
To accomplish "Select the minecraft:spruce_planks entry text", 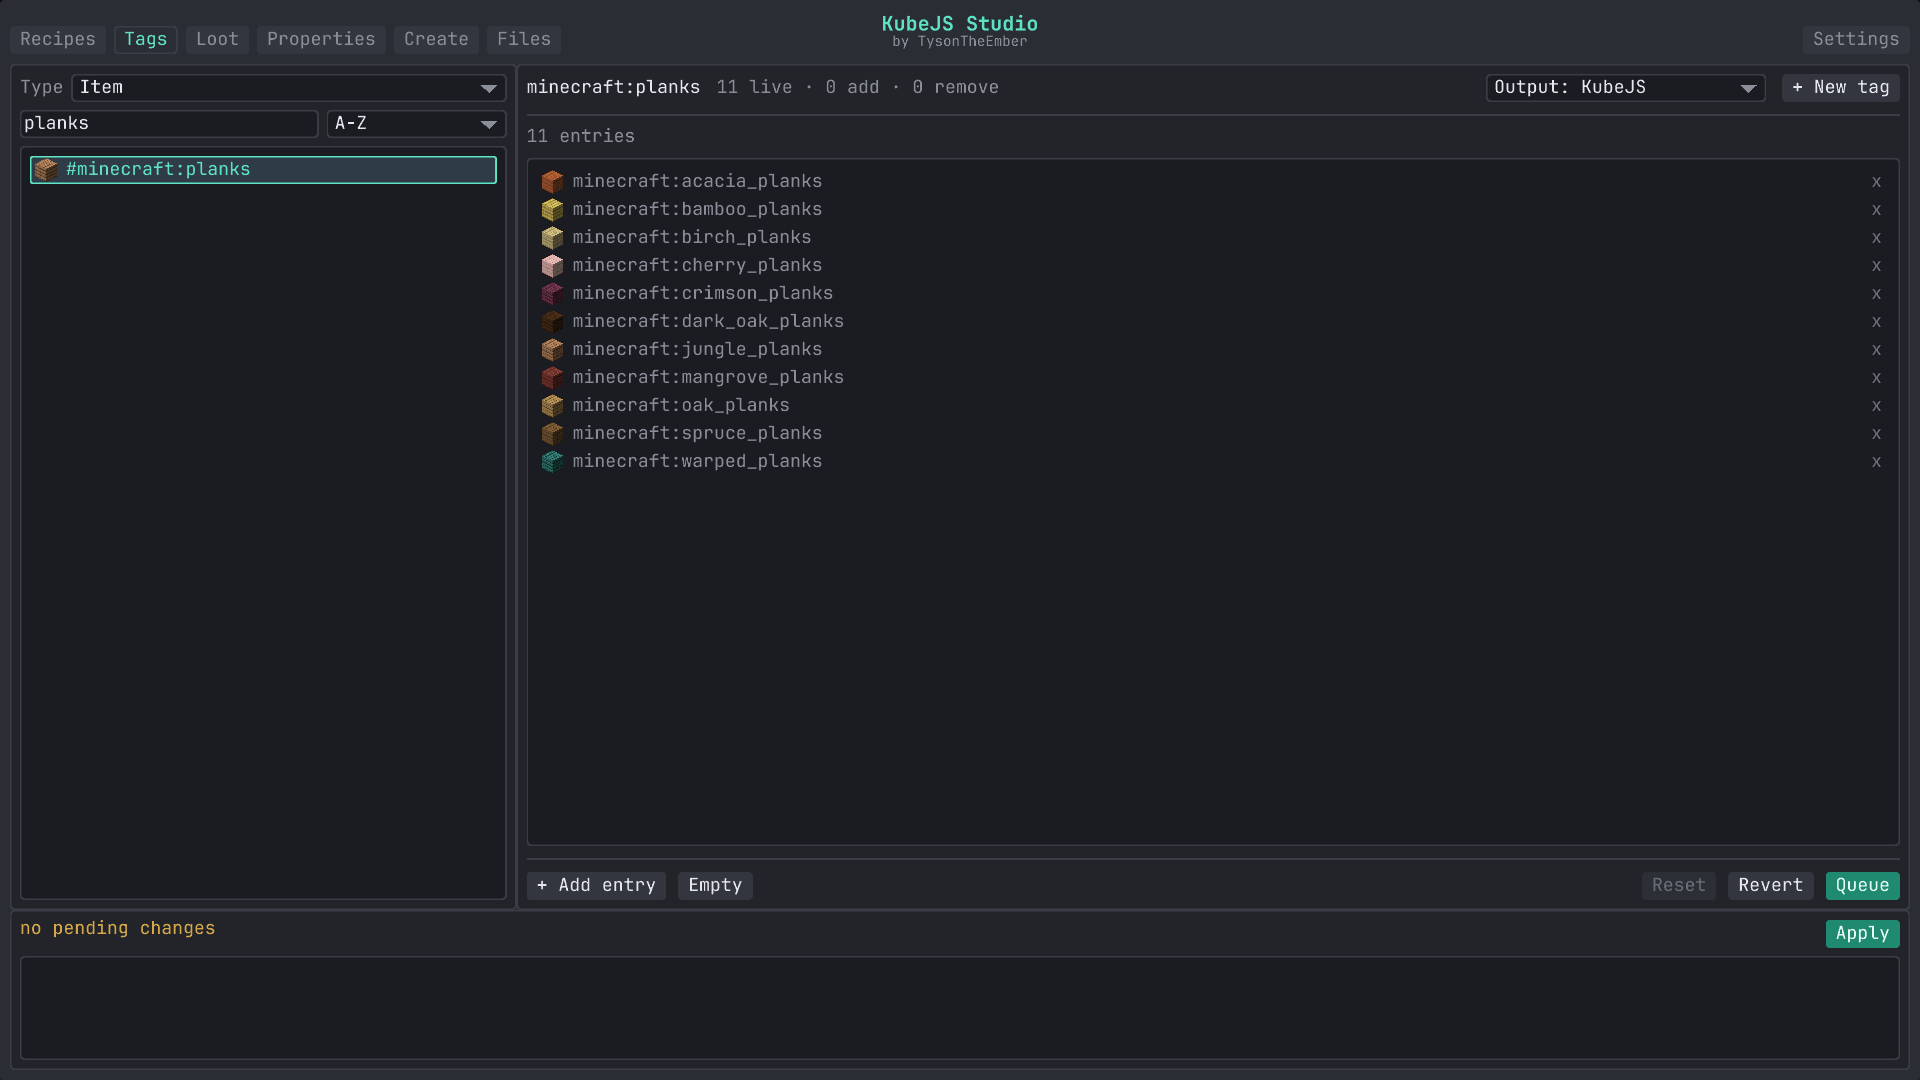I will tap(697, 433).
